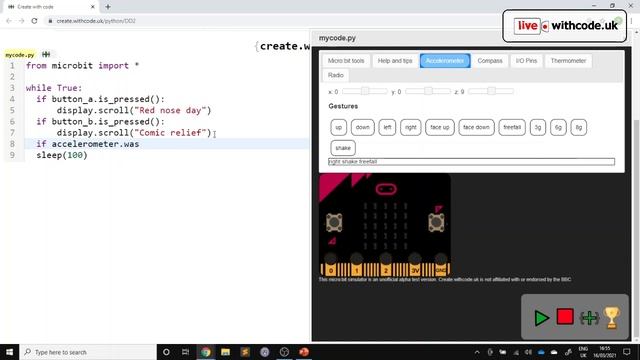Screen dimensions: 640x360
Task: Trigger the 'freefall' gesture
Action: (x=512, y=127)
